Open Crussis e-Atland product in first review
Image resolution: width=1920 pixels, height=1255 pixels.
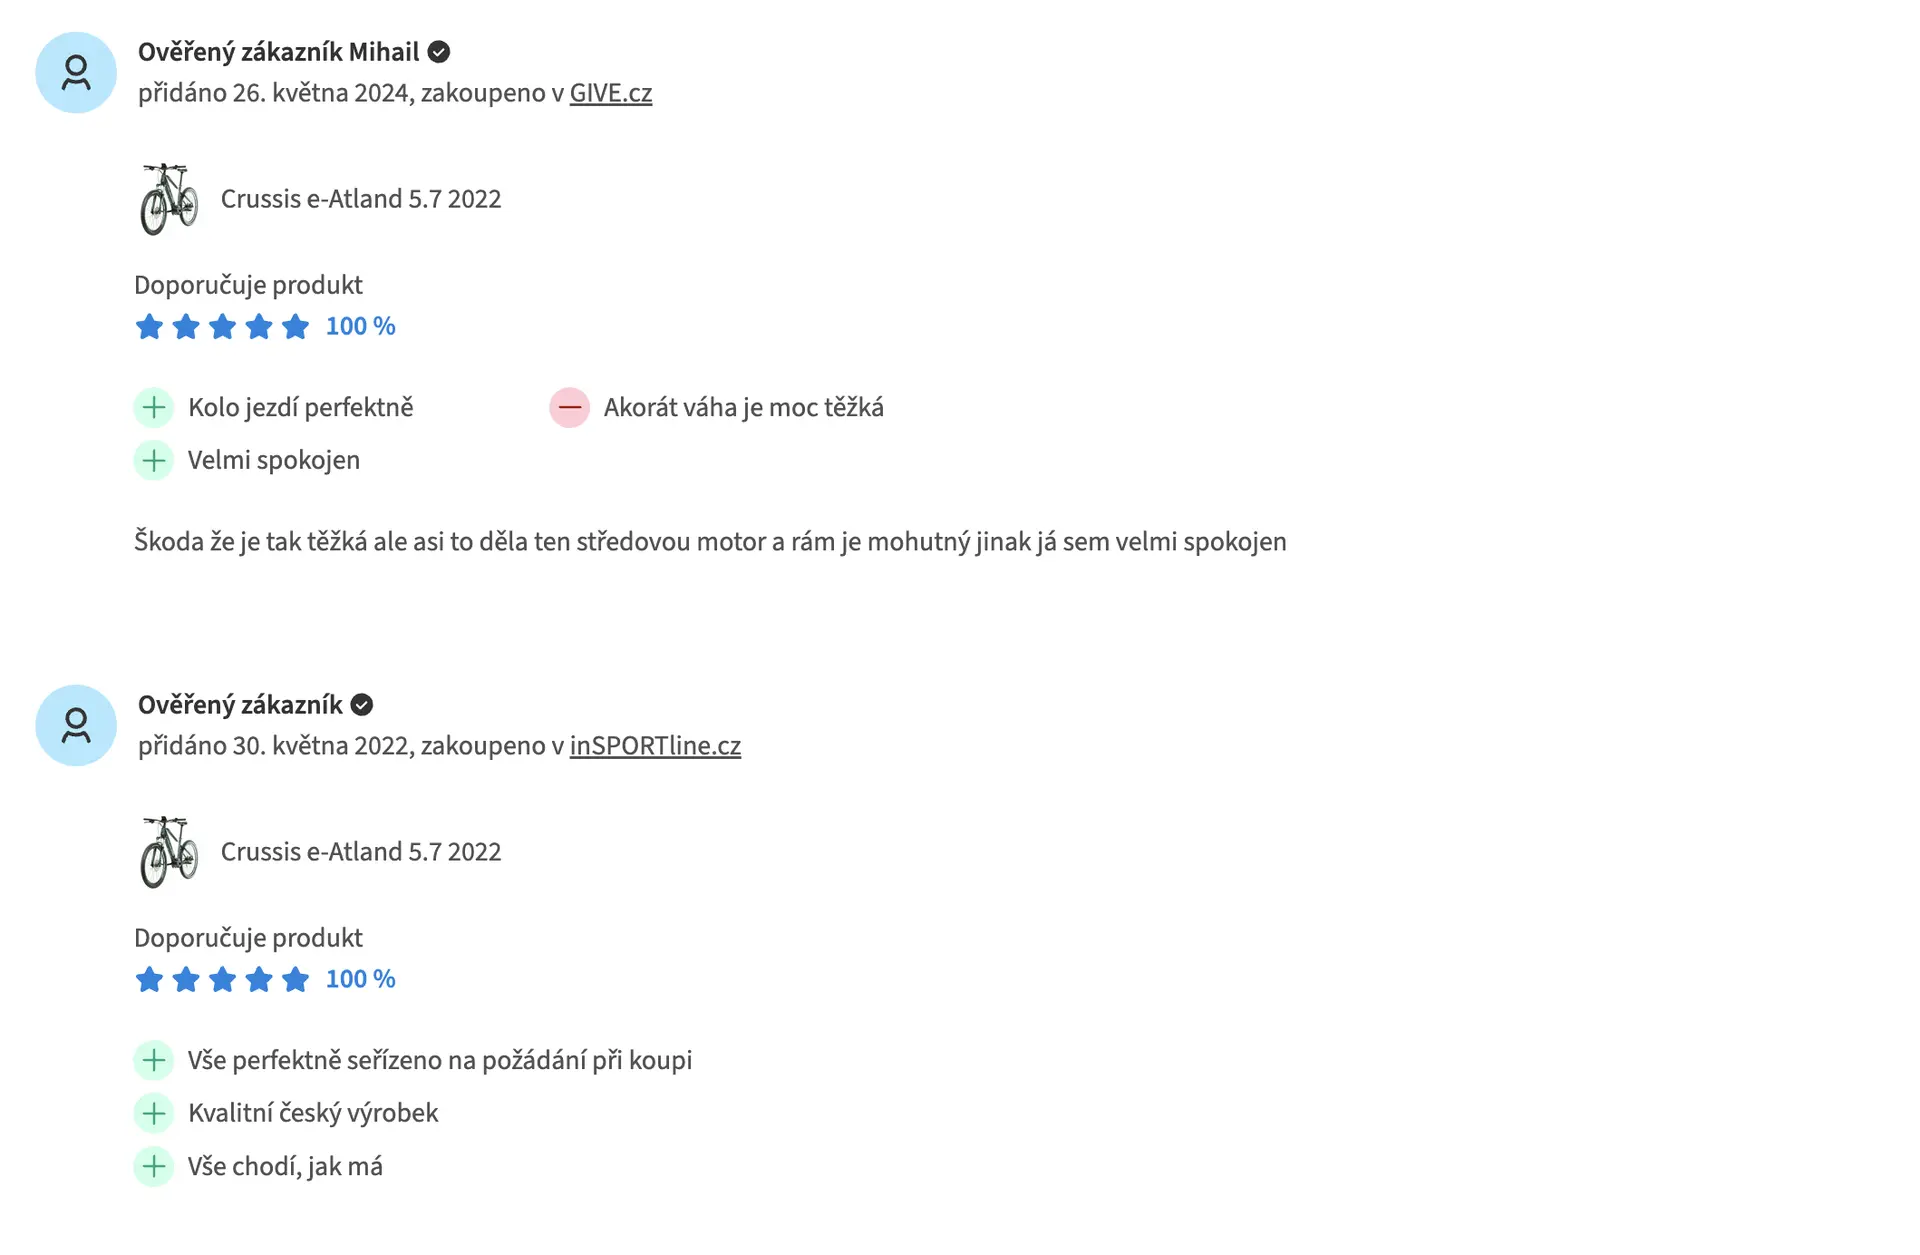click(360, 199)
